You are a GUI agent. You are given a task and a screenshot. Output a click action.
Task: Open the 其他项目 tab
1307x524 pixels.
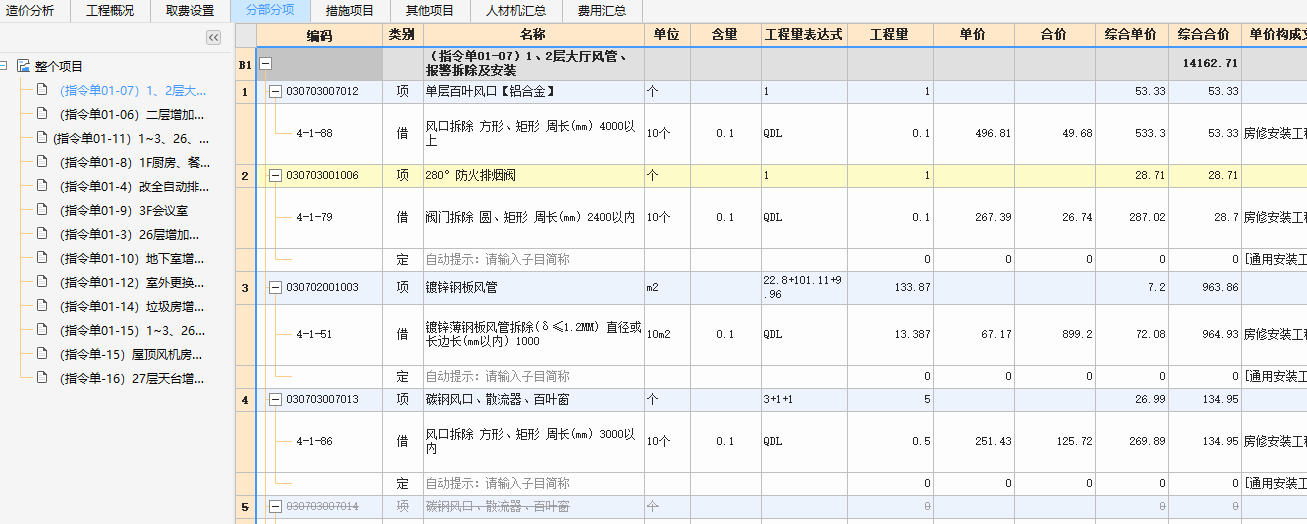coord(430,11)
